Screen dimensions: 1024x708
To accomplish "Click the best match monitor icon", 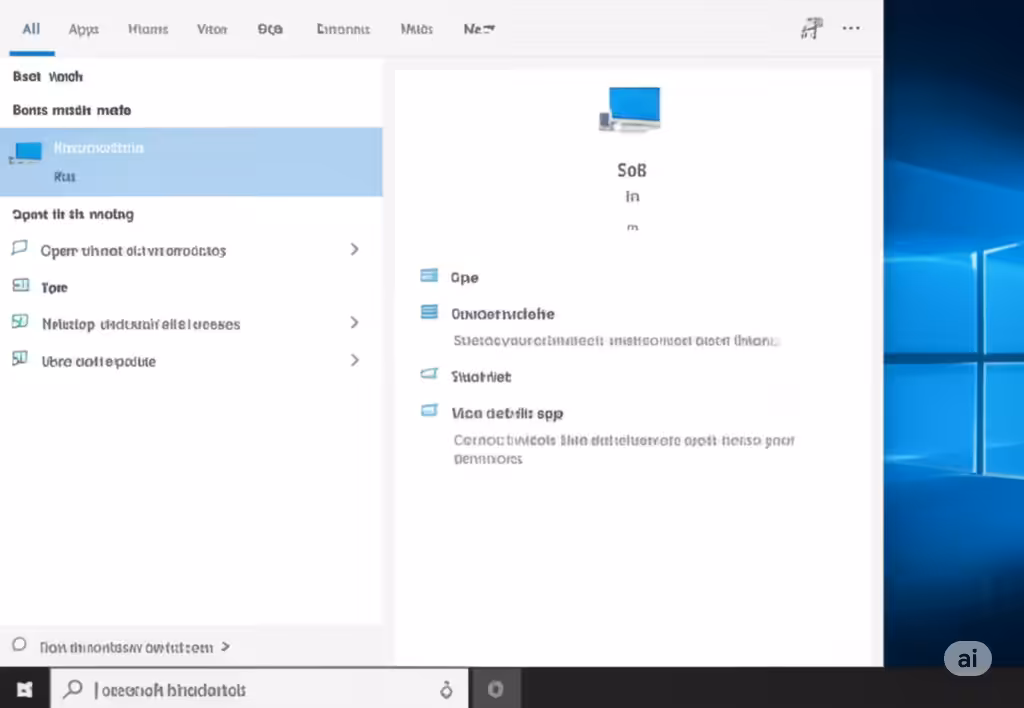I will [x=25, y=152].
